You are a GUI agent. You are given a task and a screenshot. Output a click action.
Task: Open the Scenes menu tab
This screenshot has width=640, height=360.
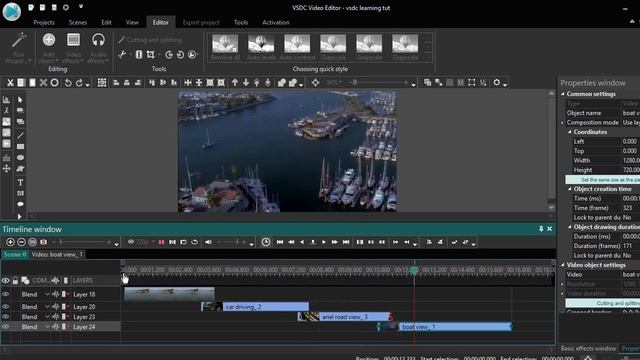[78, 22]
